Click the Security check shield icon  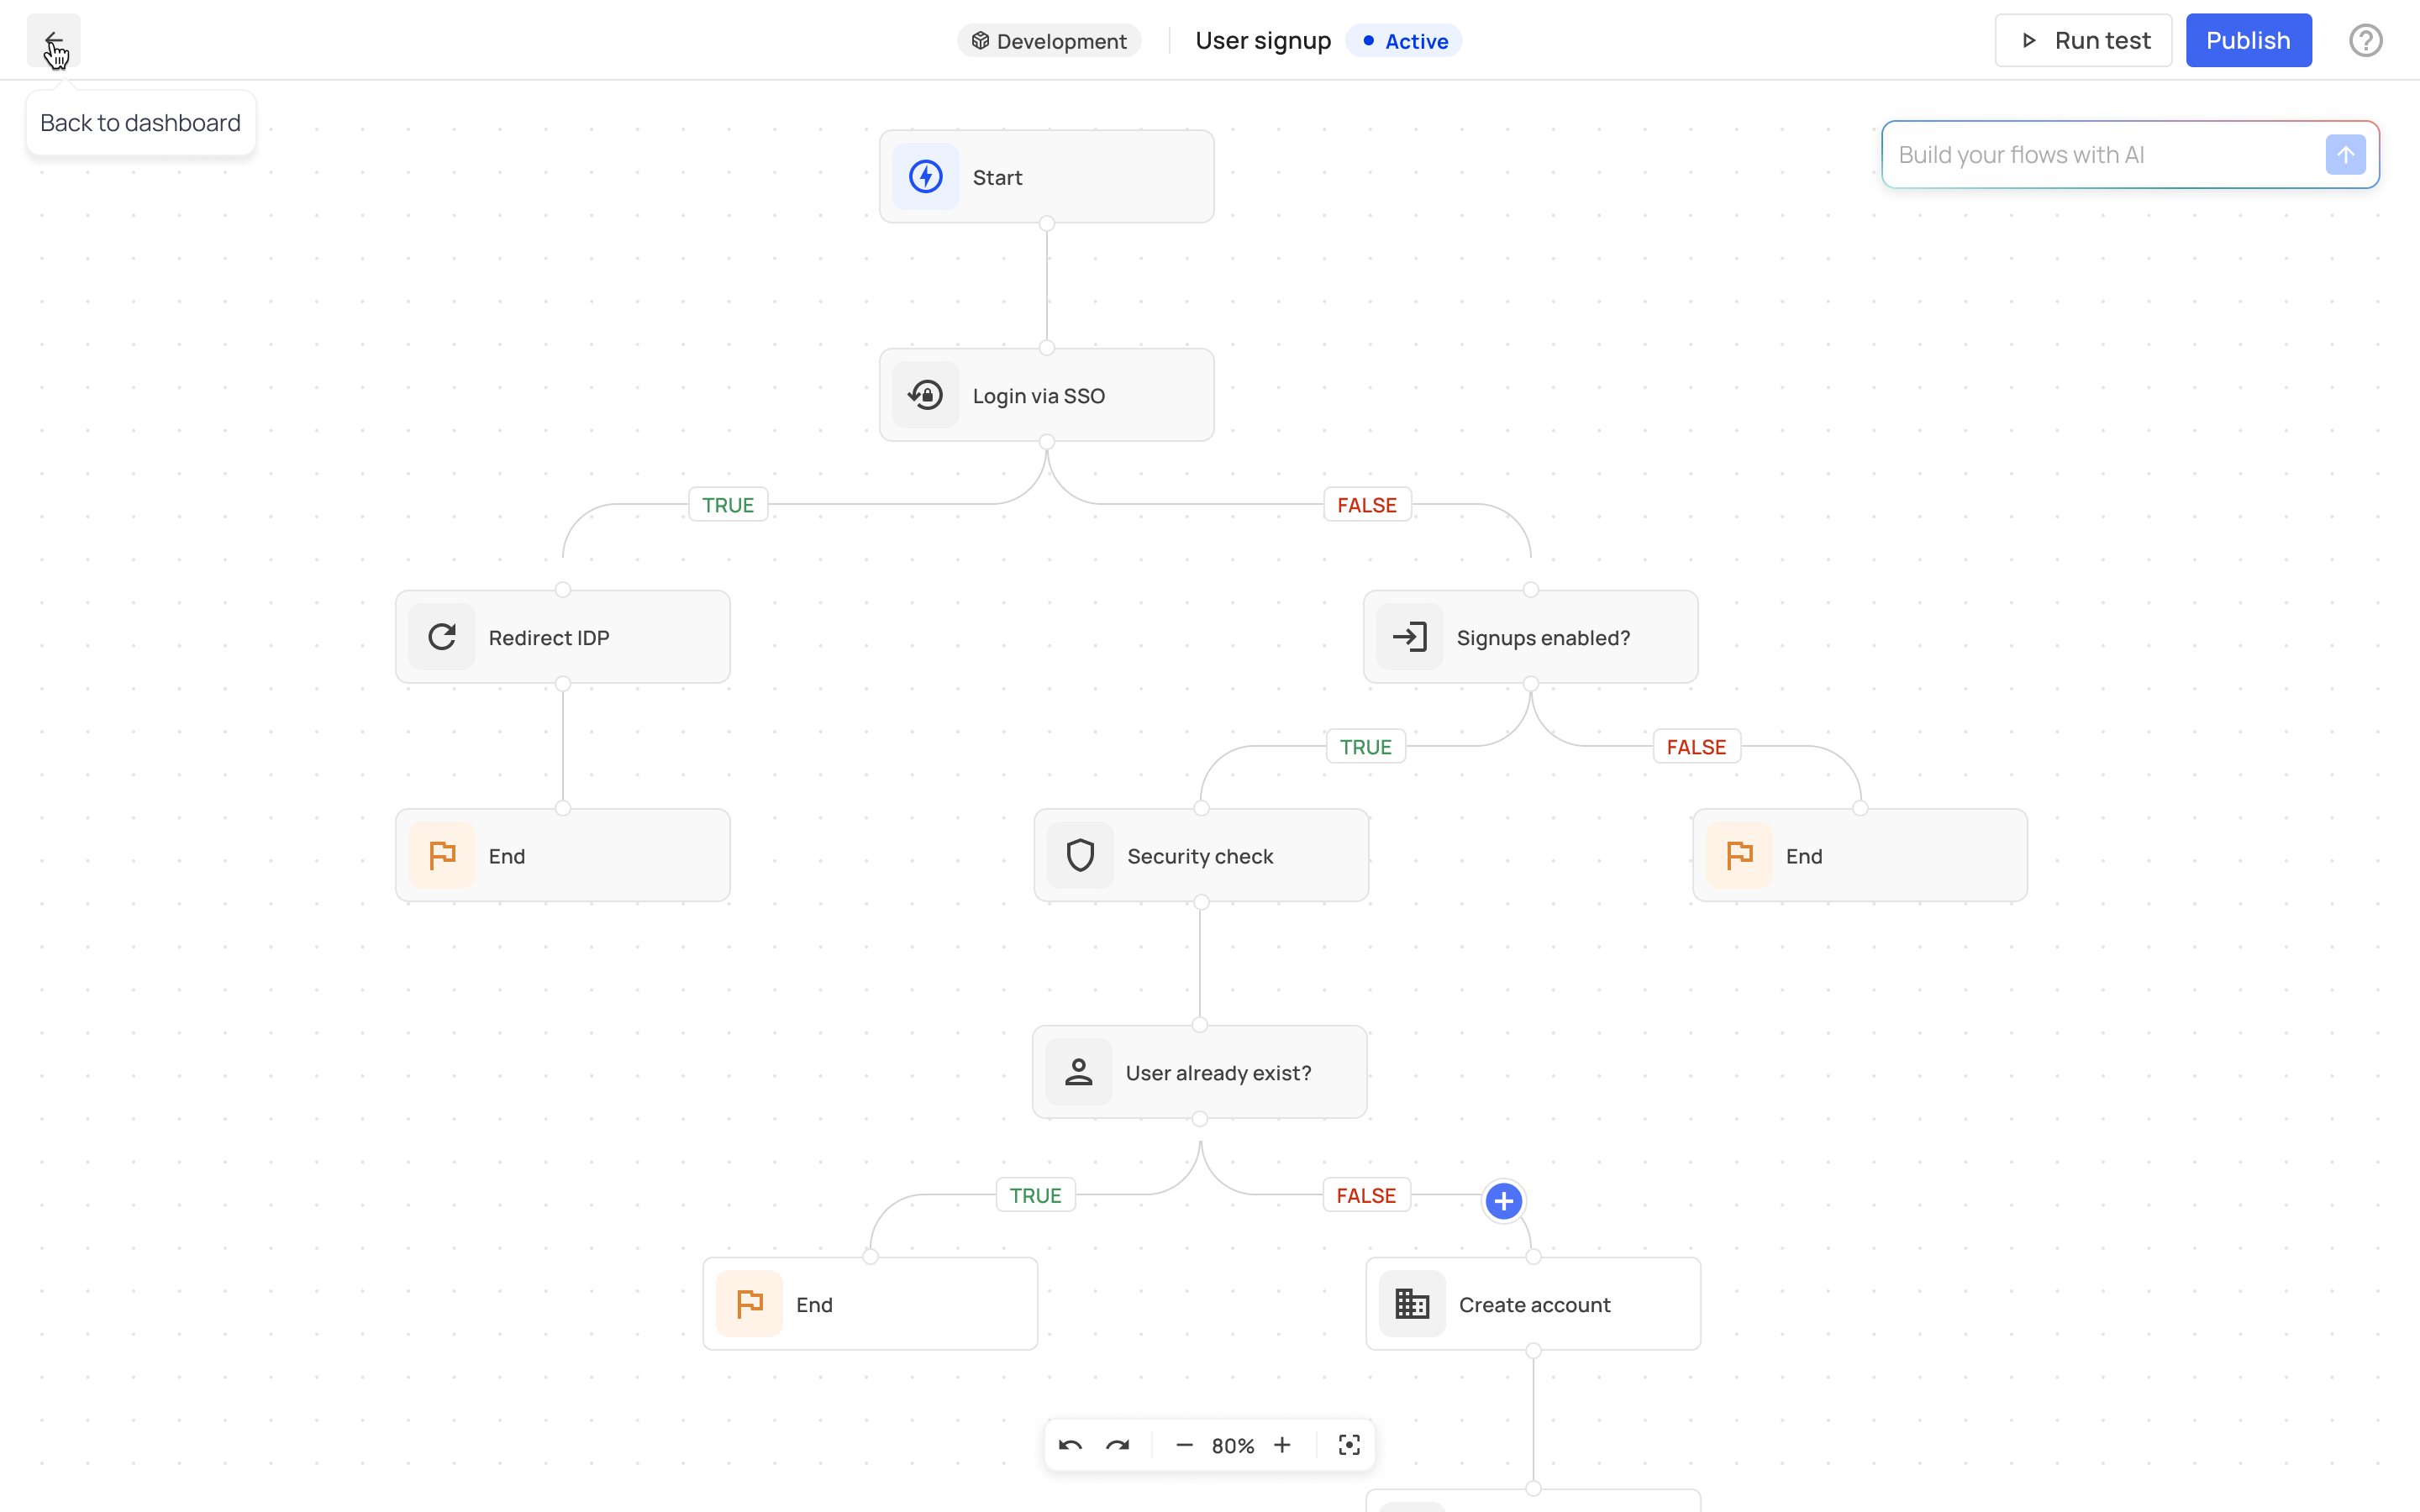coord(1079,855)
